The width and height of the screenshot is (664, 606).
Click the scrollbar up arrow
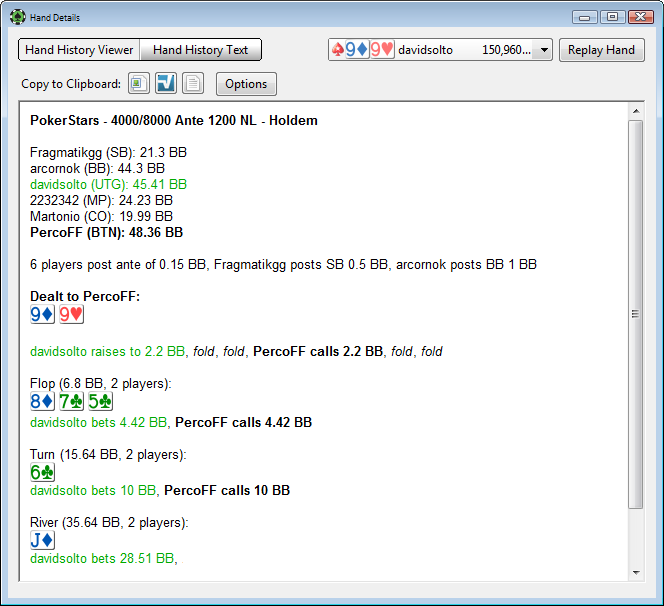click(636, 111)
